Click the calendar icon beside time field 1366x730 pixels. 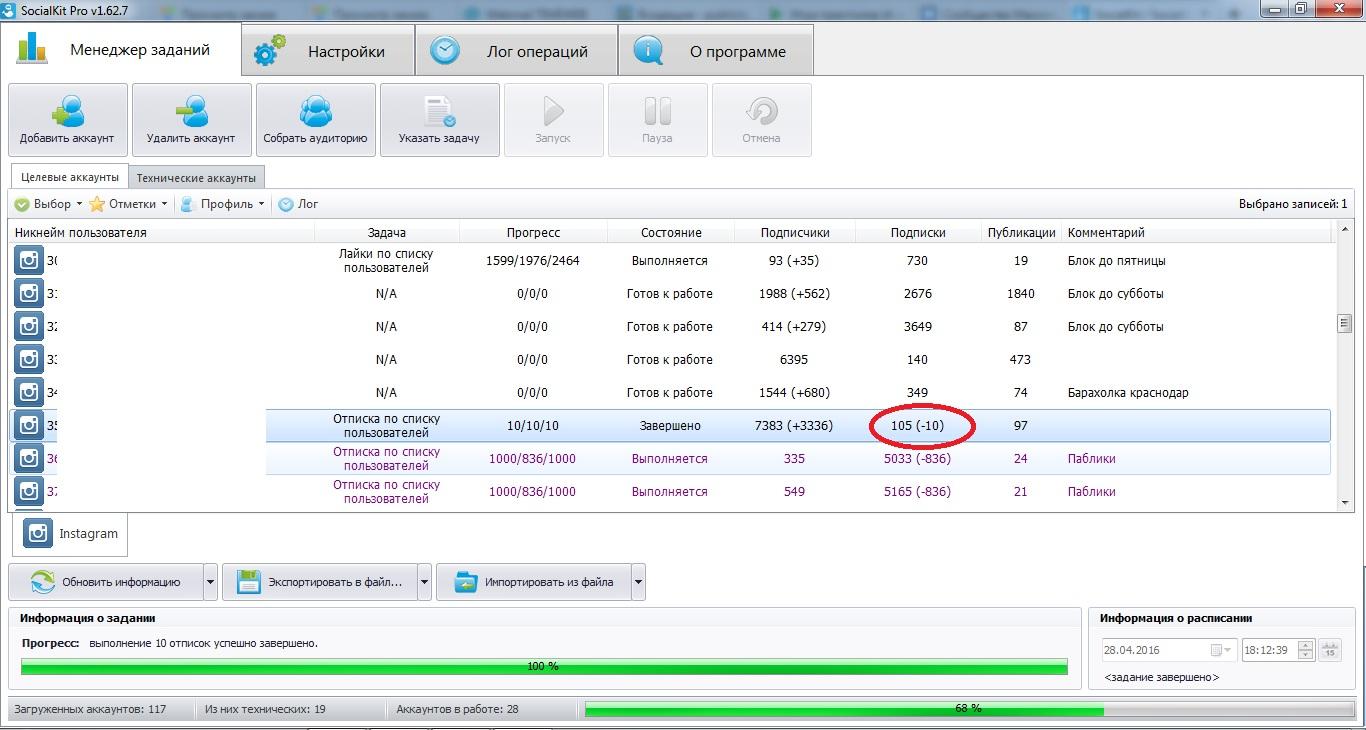pyautogui.click(x=1329, y=650)
